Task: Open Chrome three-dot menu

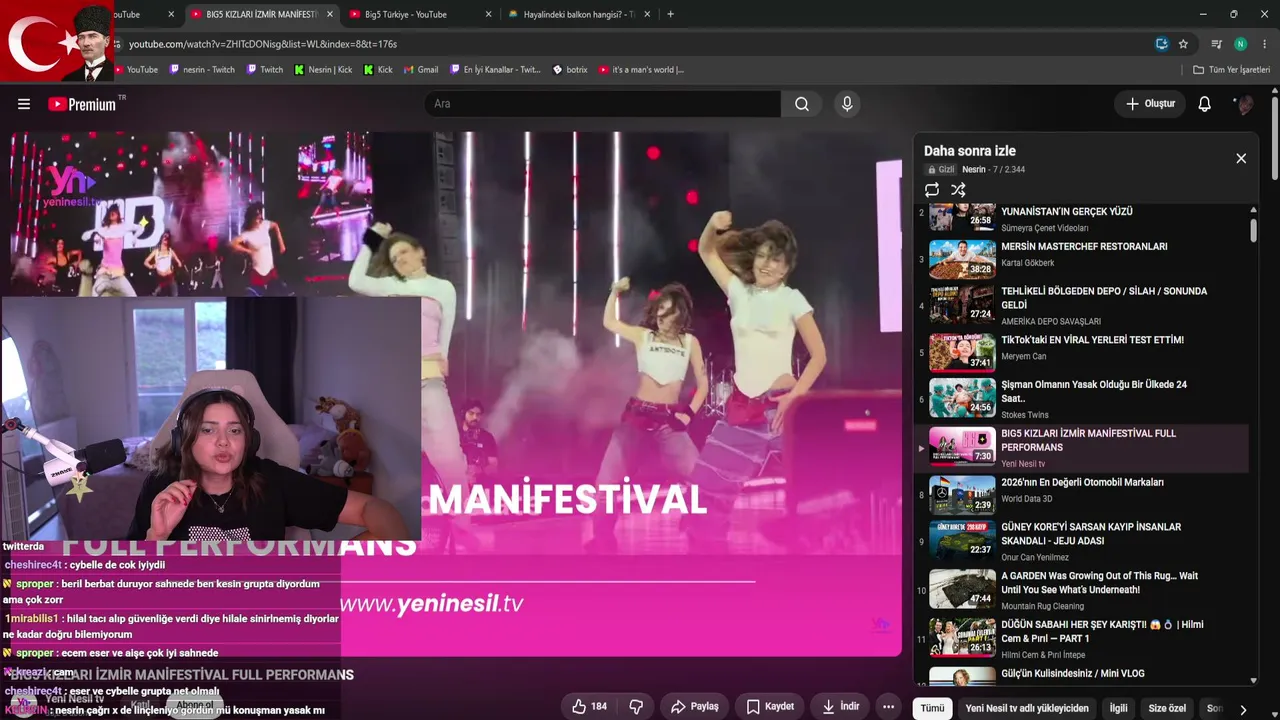Action: click(1265, 44)
